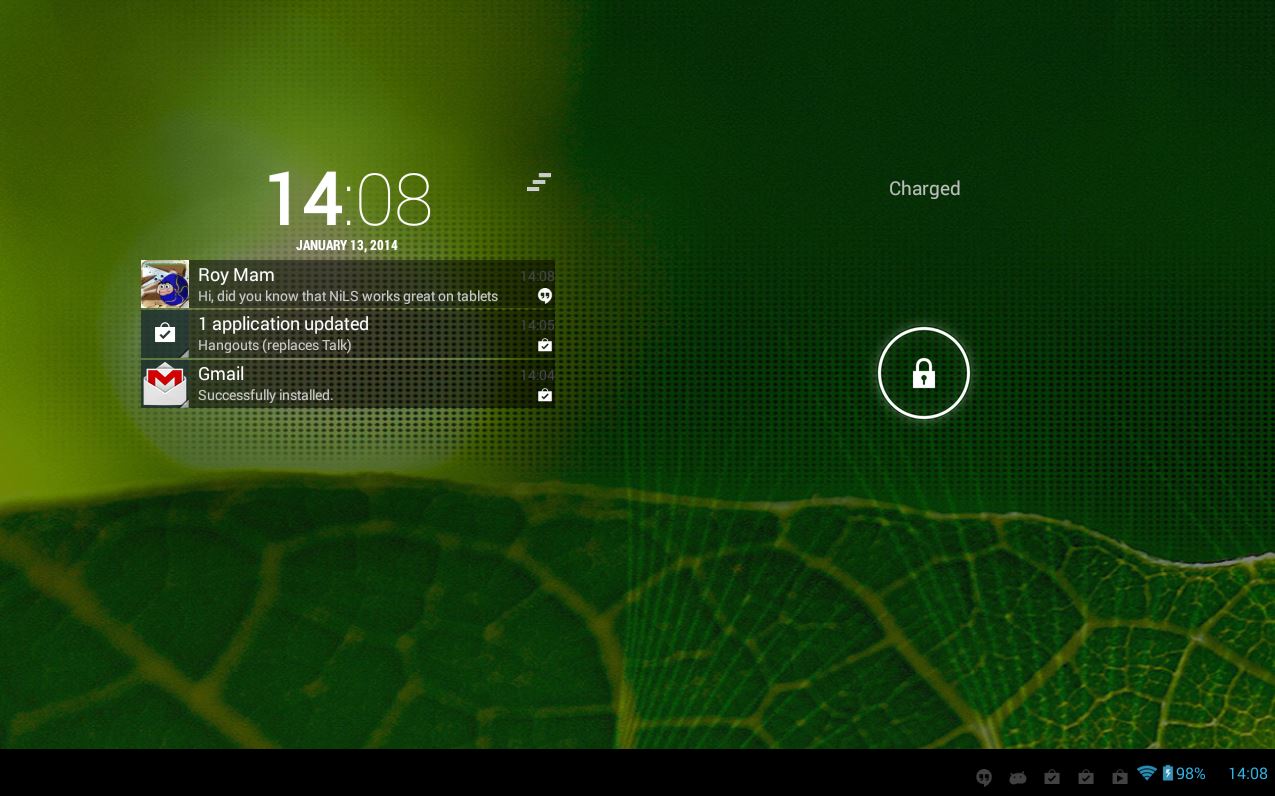Tap the padlock unlock icon
This screenshot has height=796, width=1275.
coord(923,373)
